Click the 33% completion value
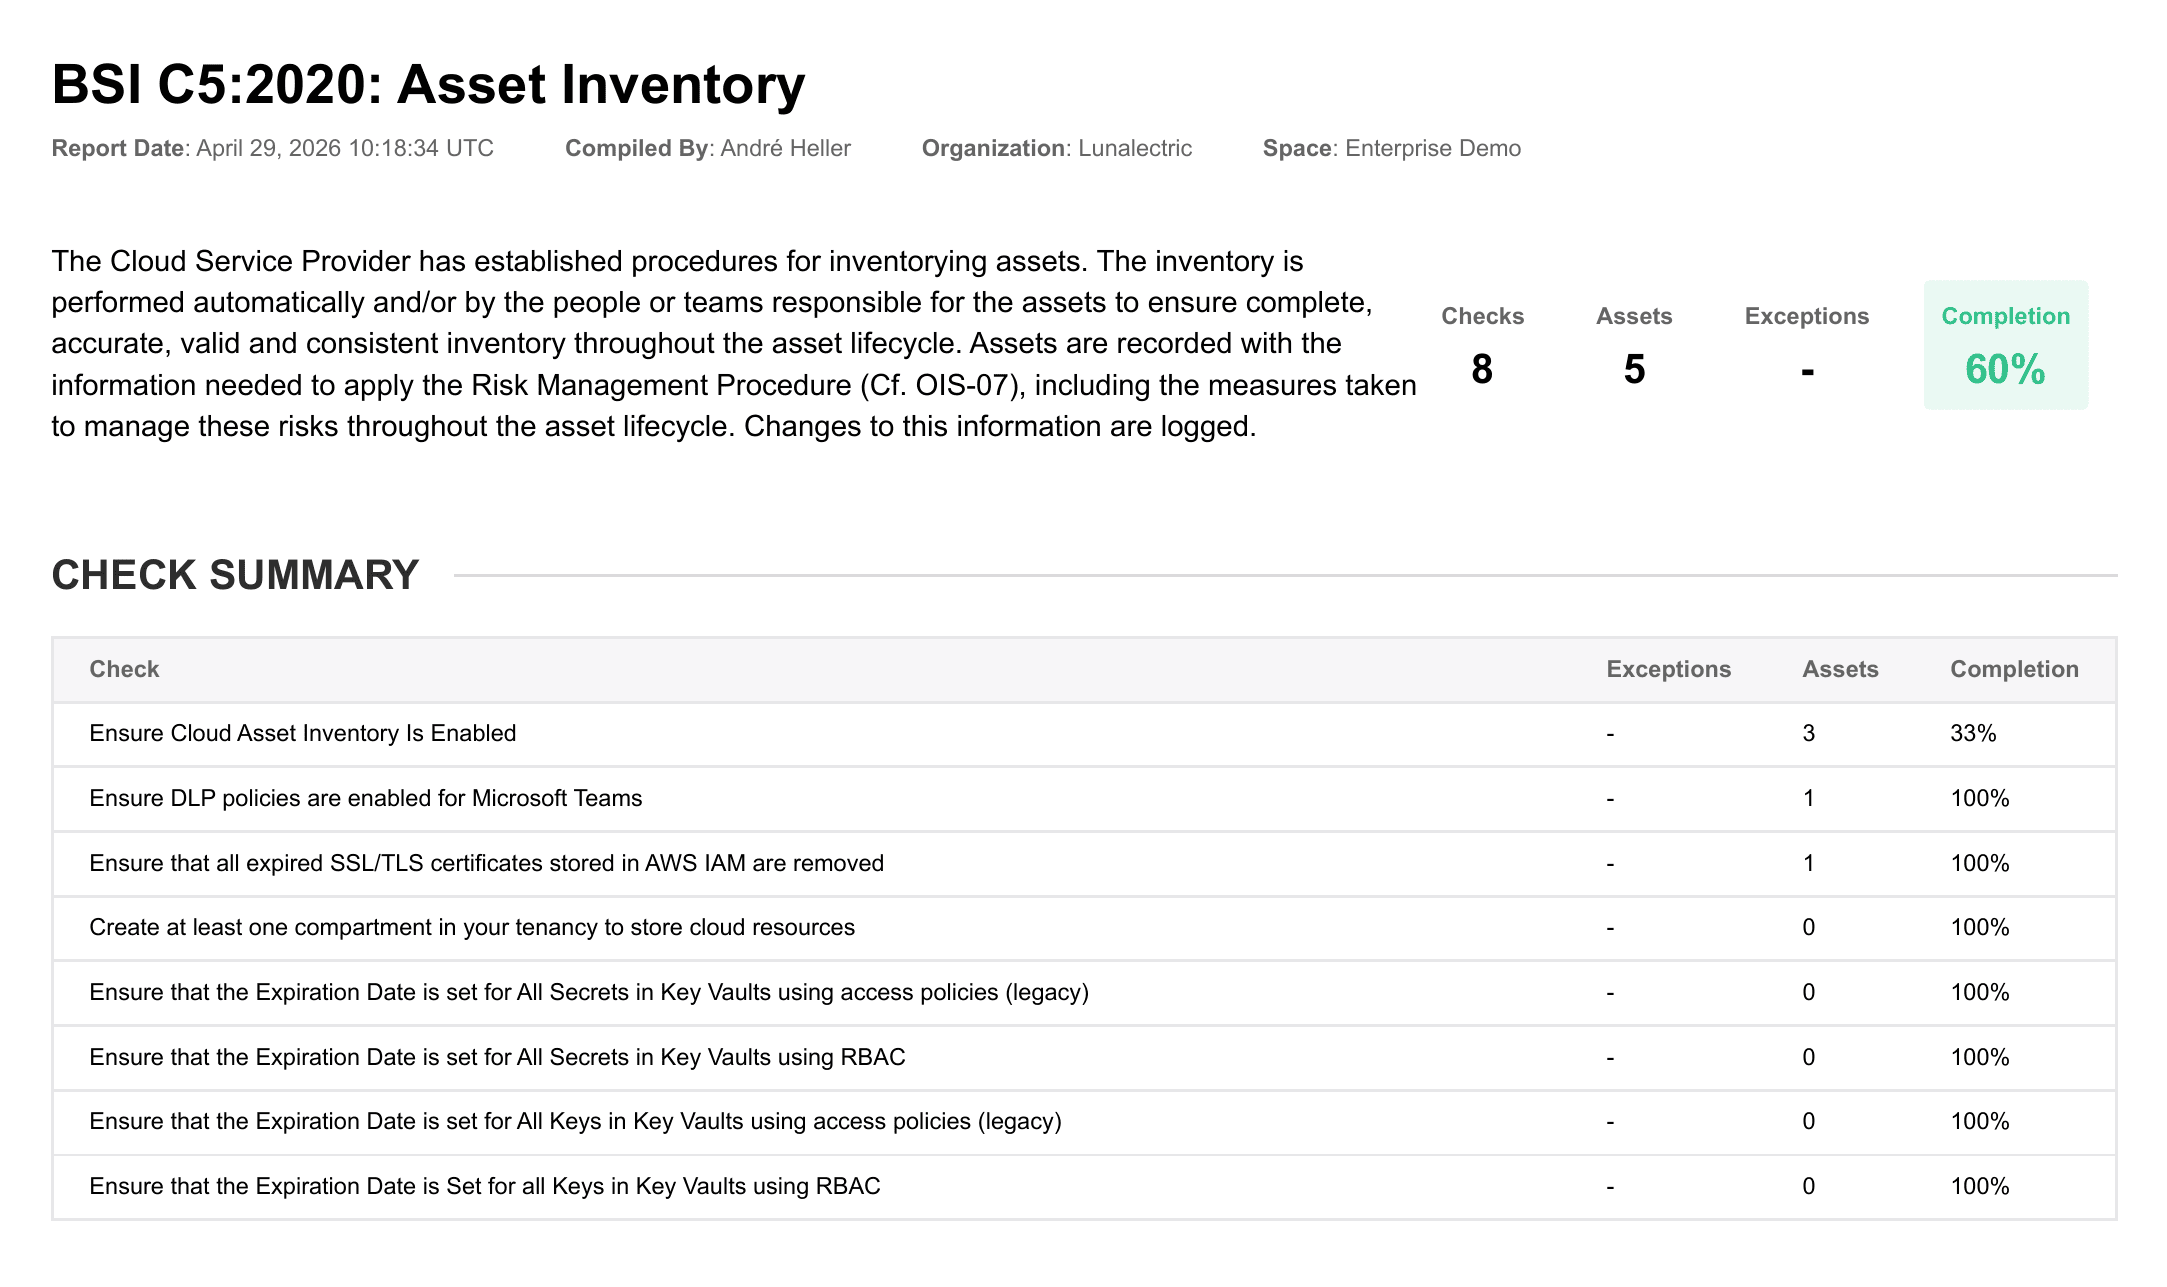The width and height of the screenshot is (2167, 1287). point(1973,733)
